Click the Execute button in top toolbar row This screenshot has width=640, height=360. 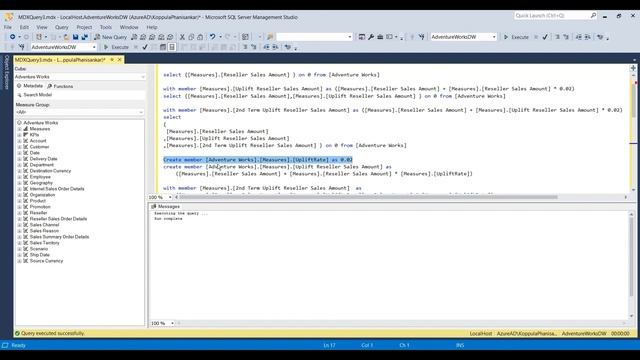pos(516,37)
